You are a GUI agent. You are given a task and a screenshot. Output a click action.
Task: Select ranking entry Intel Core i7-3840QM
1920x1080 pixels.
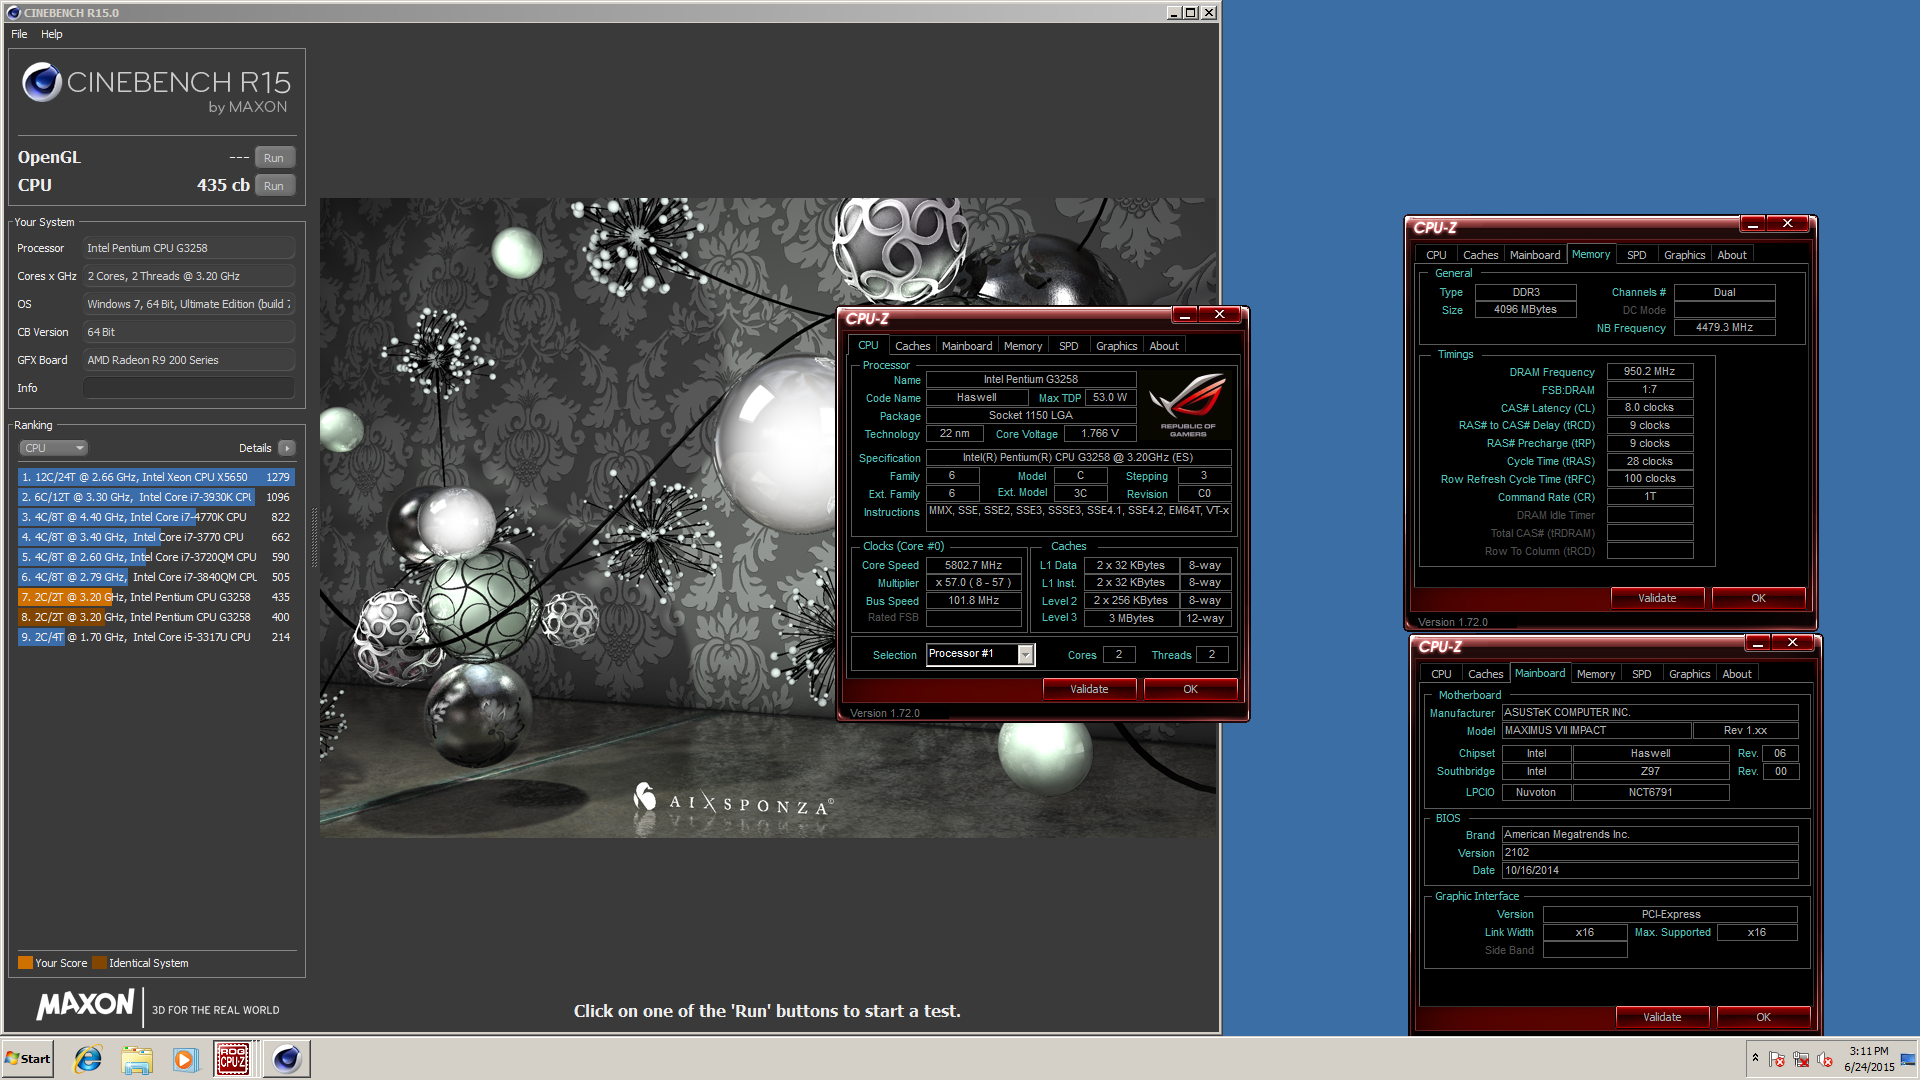point(156,577)
